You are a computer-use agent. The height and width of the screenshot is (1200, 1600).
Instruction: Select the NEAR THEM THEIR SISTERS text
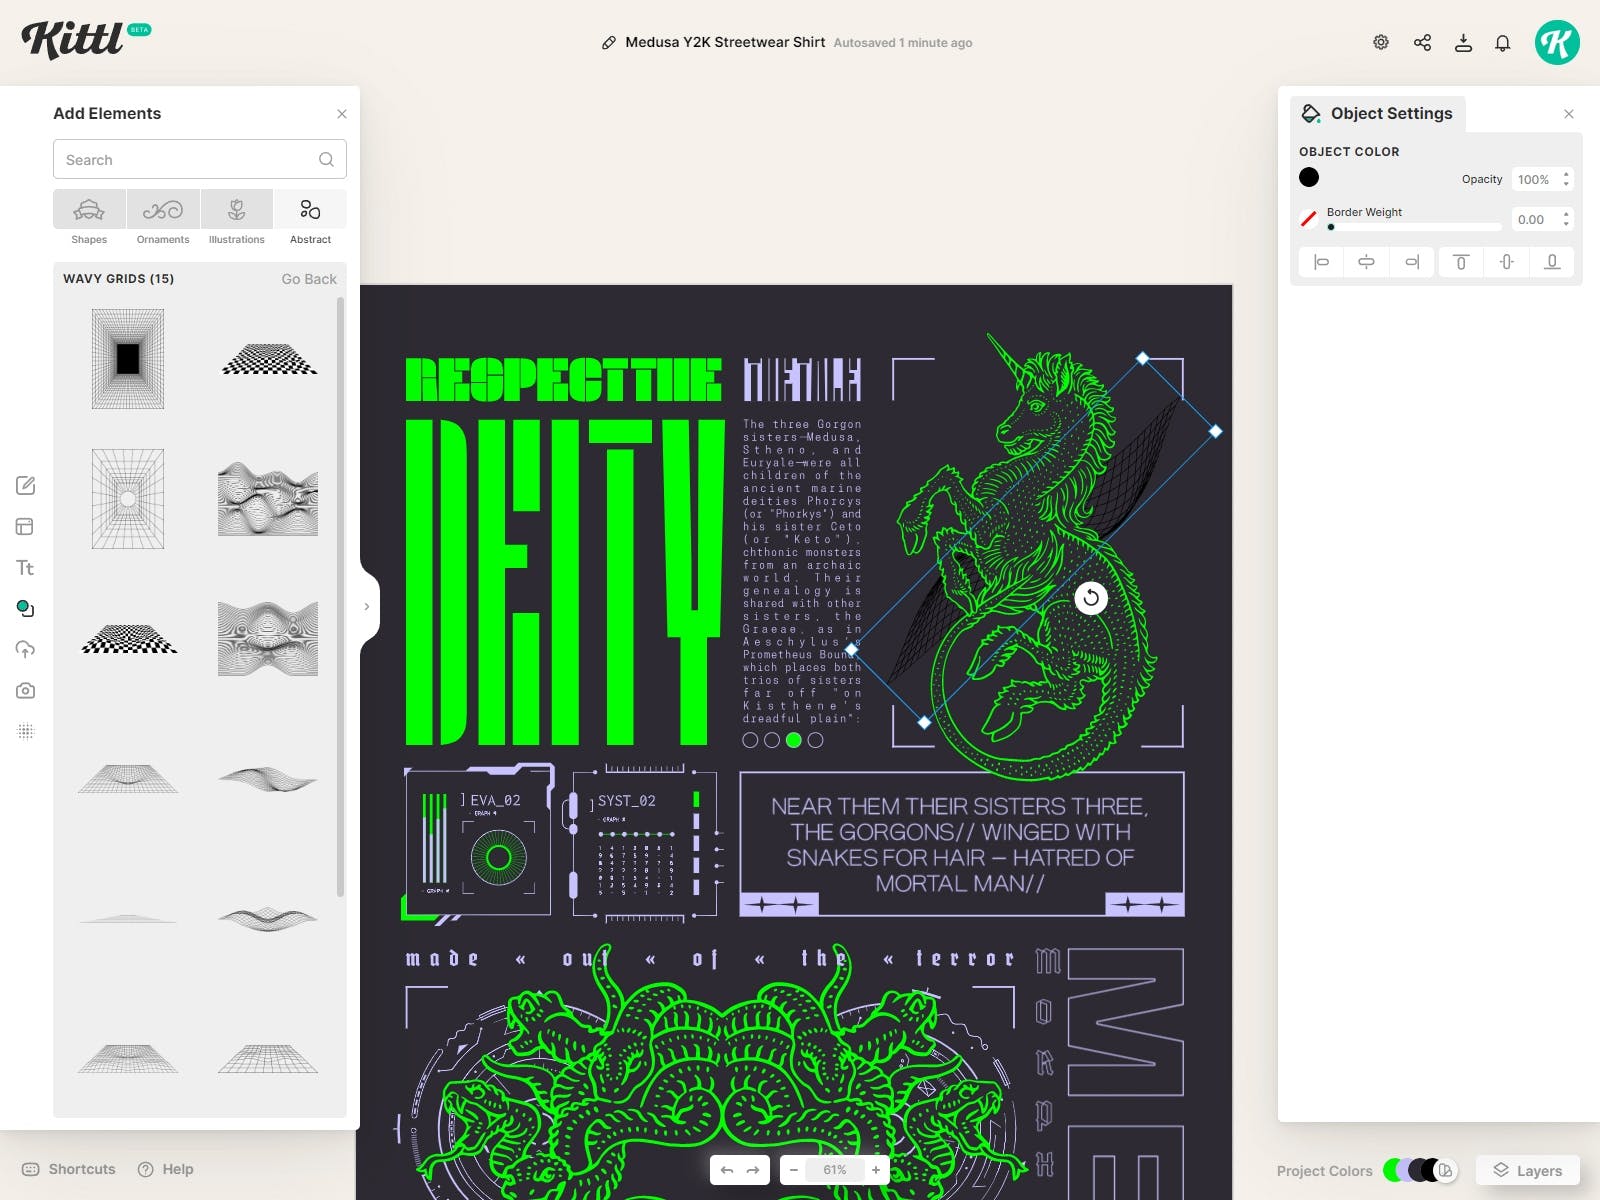[x=961, y=845]
